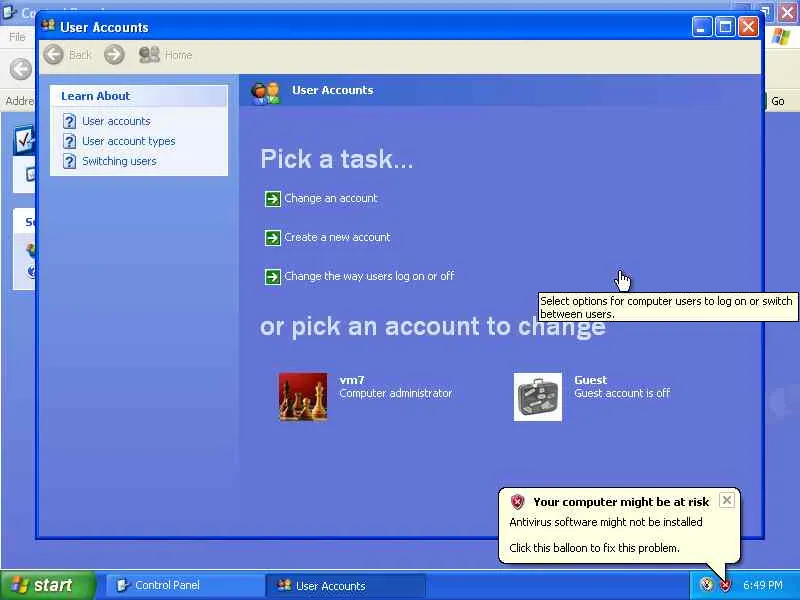Open help topic 'Switching users'
Image resolution: width=800 pixels, height=600 pixels.
119,161
